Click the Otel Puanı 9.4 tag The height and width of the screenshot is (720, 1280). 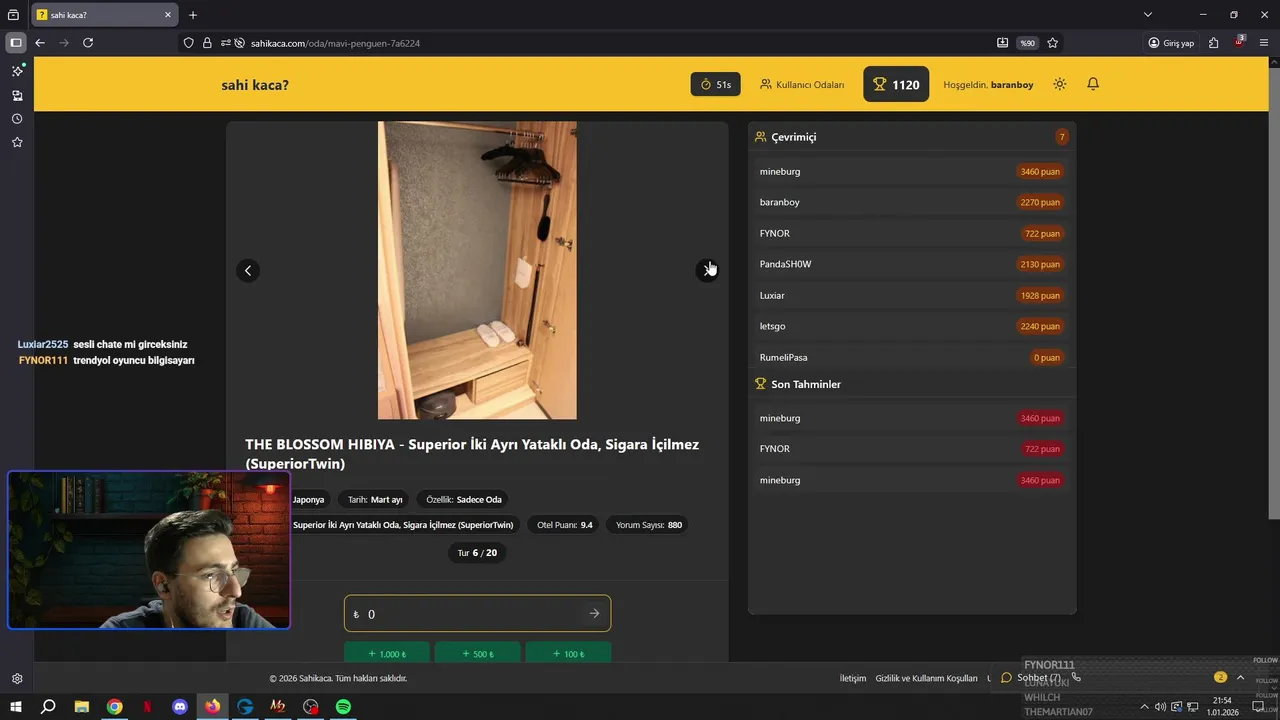pyautogui.click(x=565, y=525)
